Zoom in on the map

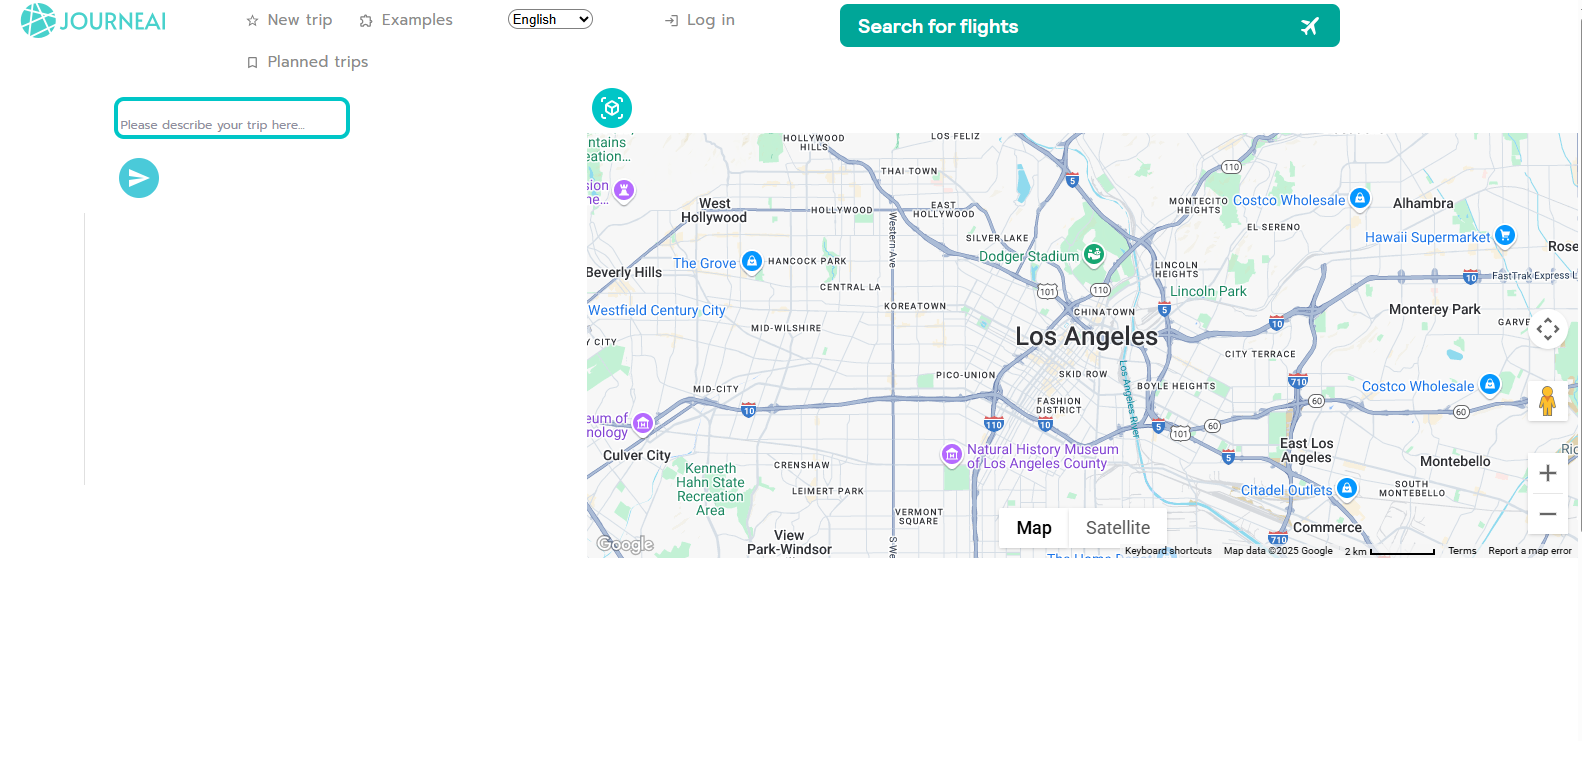1548,473
